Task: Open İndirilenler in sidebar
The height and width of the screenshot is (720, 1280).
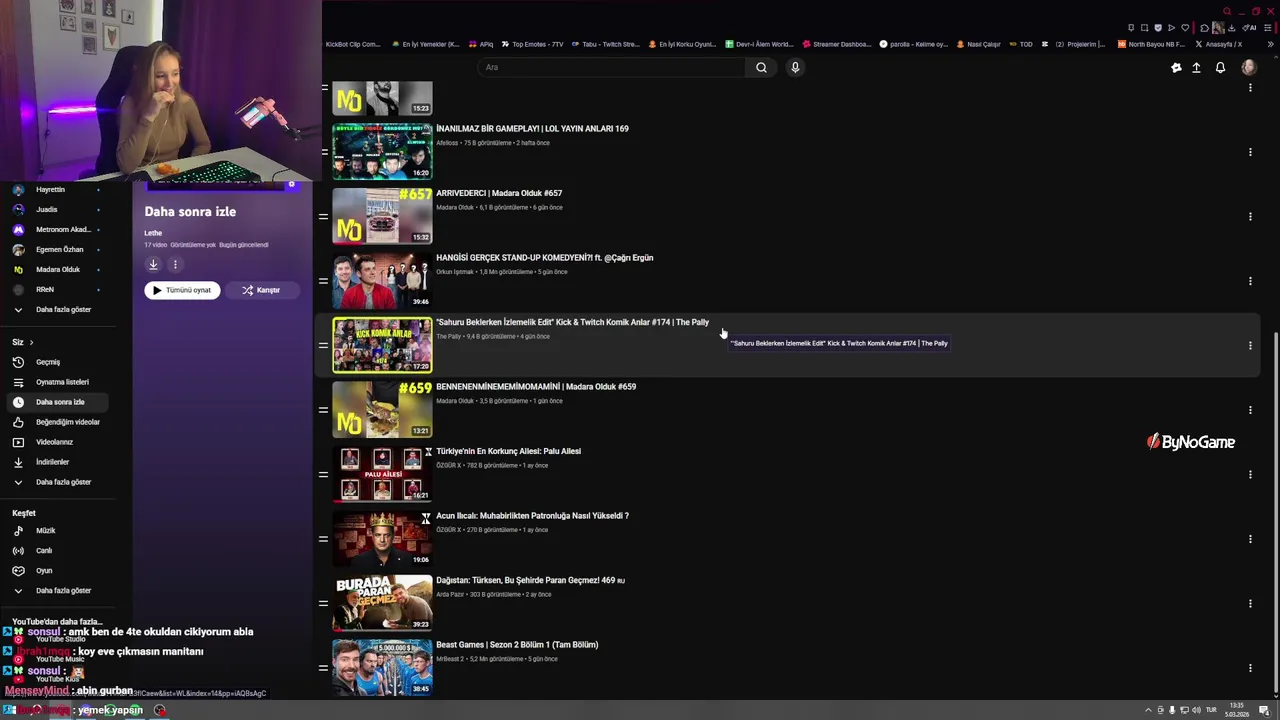Action: point(58,462)
